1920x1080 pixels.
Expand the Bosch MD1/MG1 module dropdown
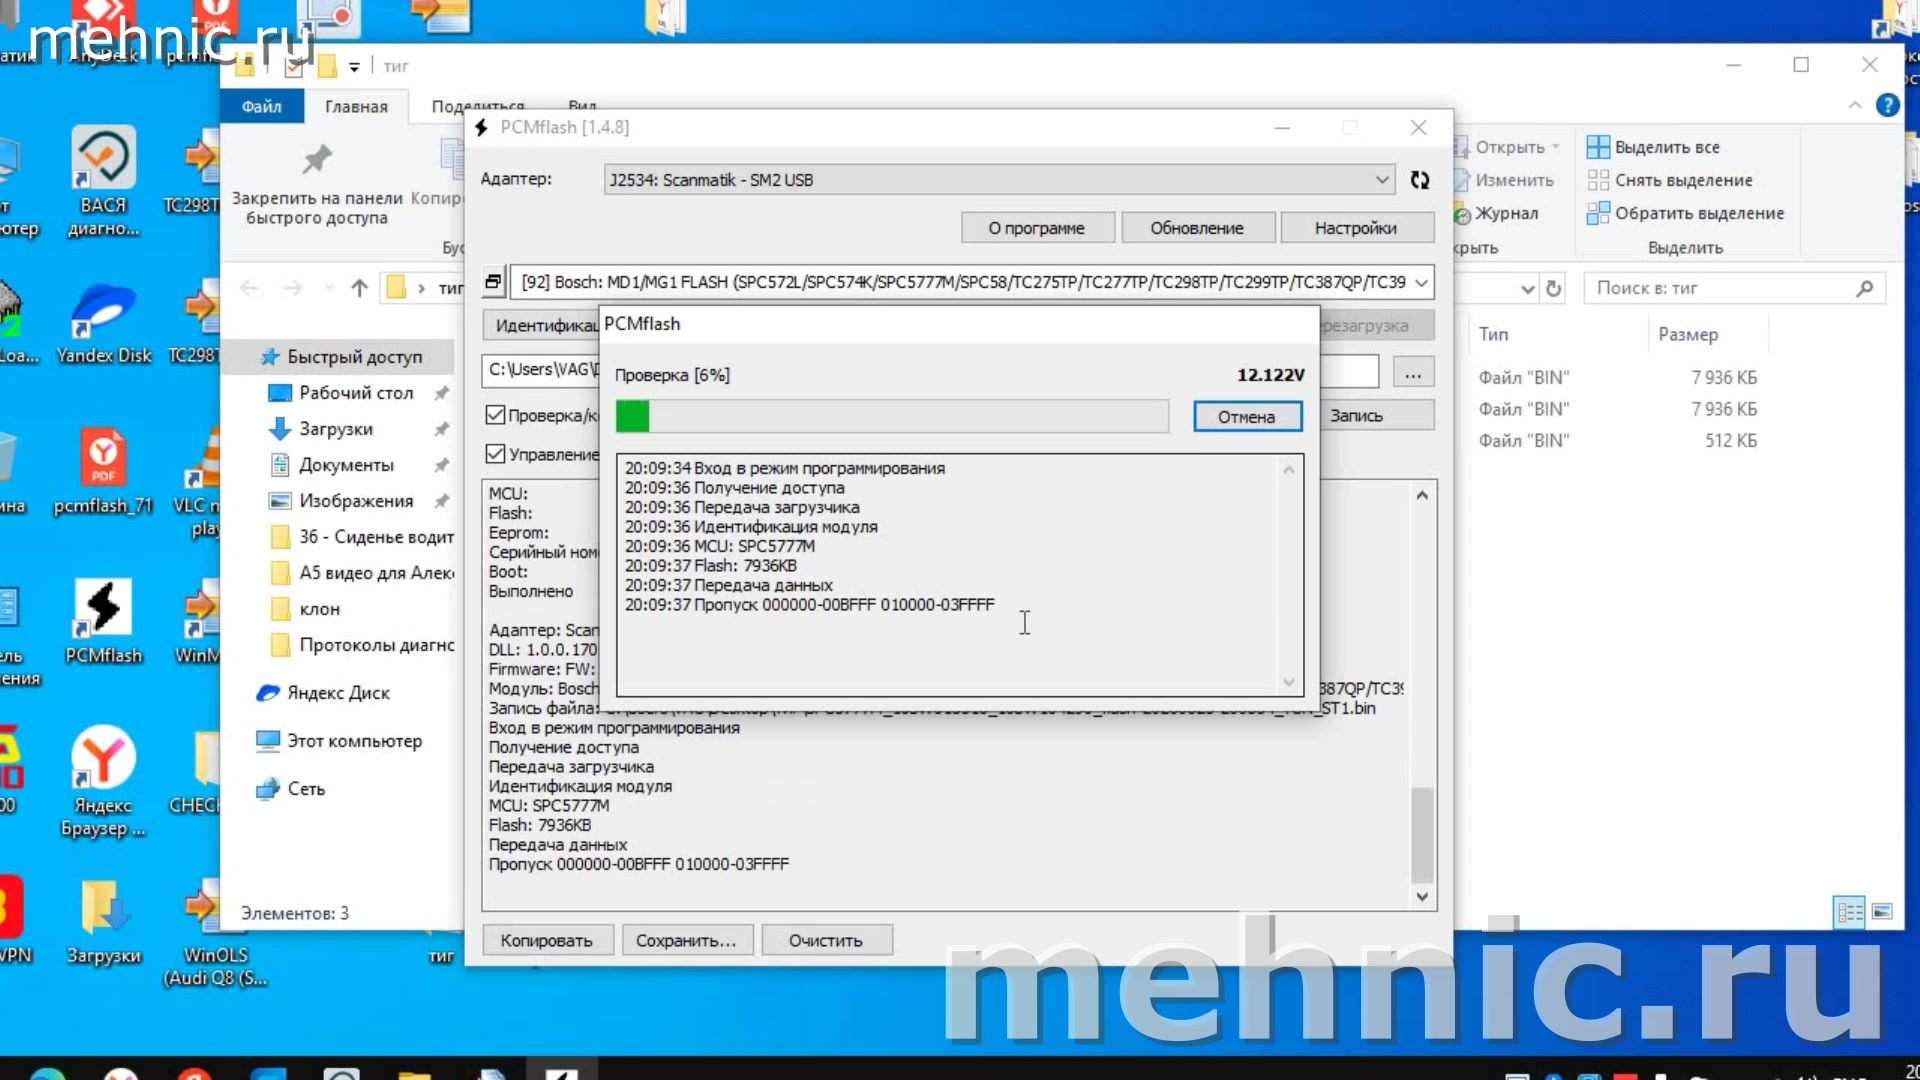pyautogui.click(x=1421, y=283)
